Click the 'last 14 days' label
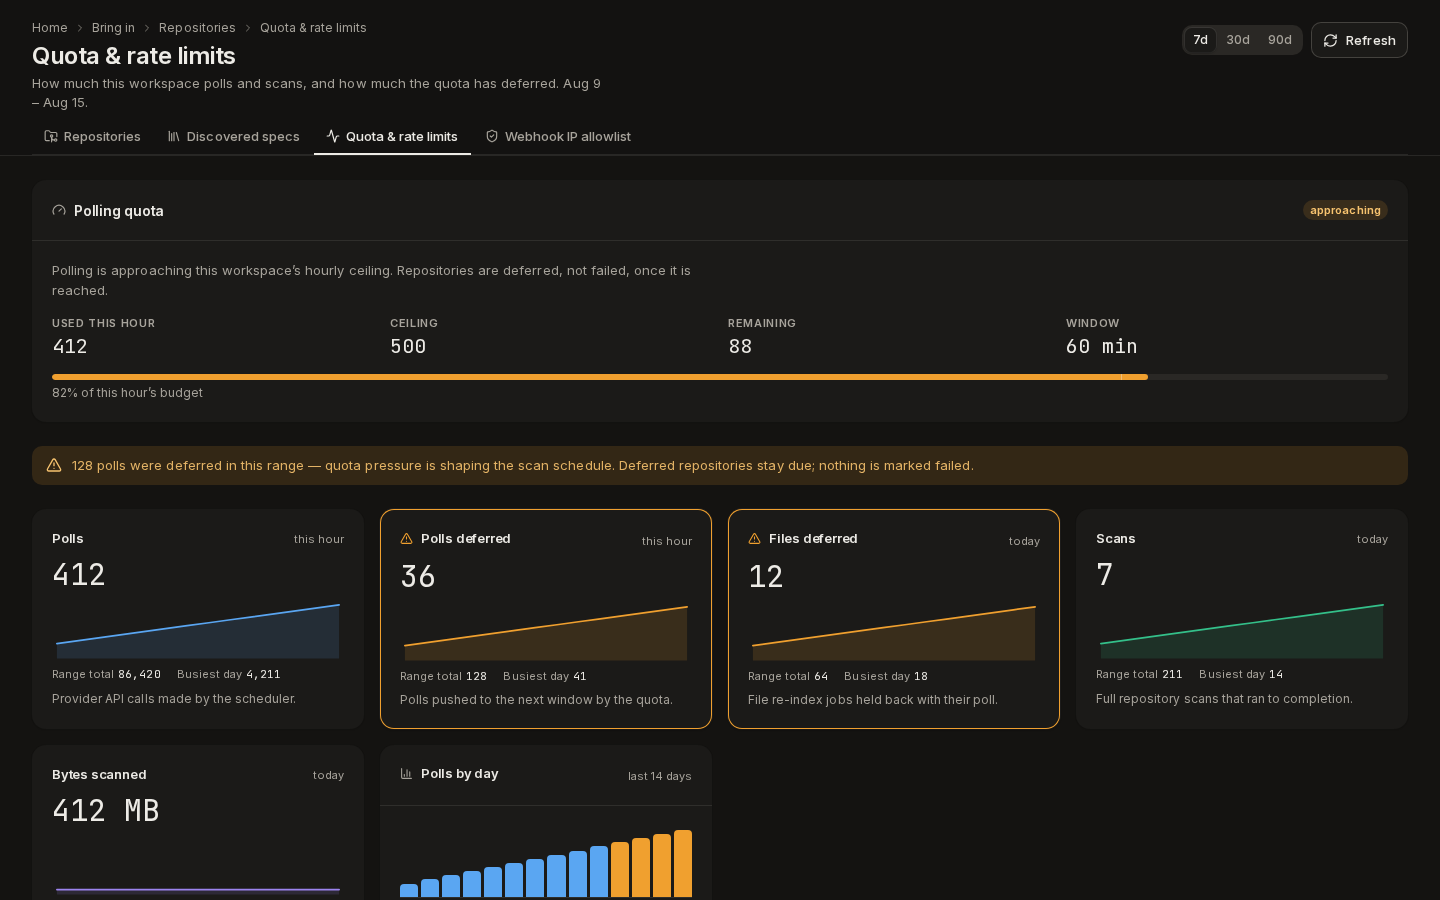 pos(660,776)
